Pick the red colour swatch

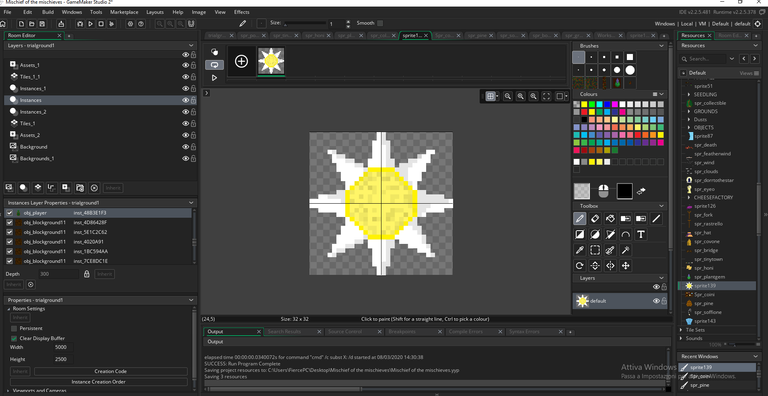584,112
